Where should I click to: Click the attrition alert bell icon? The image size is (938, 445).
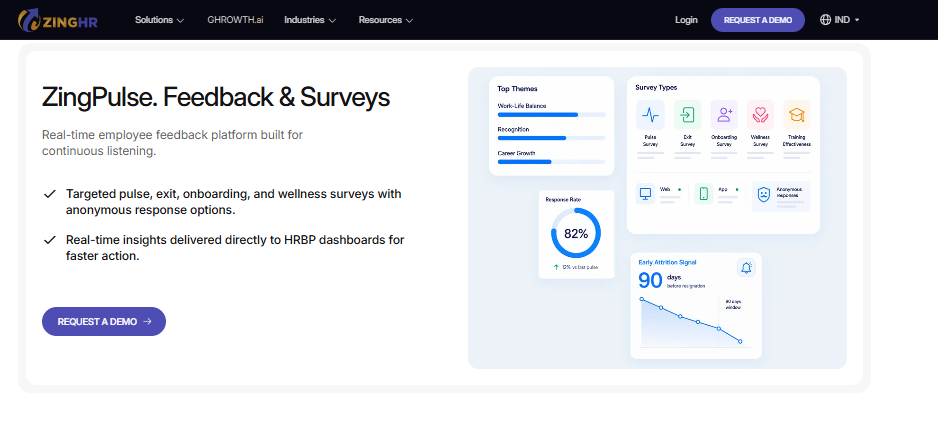click(746, 268)
